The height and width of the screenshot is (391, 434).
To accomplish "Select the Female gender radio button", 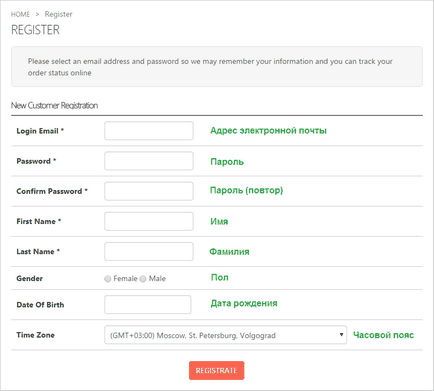I will click(107, 279).
